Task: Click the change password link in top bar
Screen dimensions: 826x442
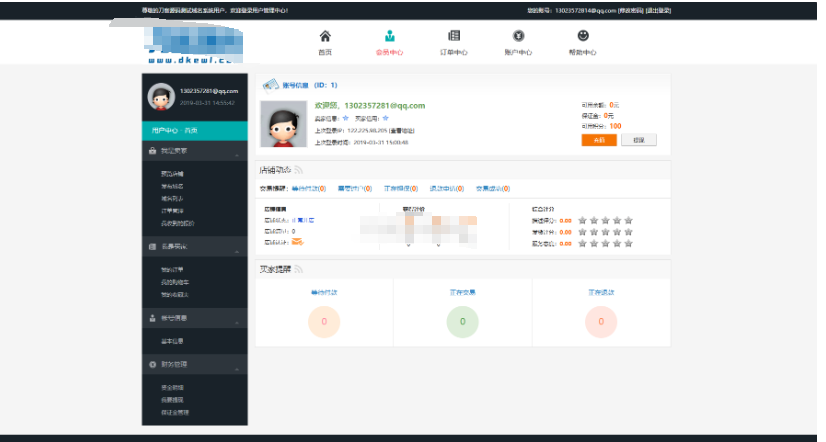Action: [x=632, y=11]
